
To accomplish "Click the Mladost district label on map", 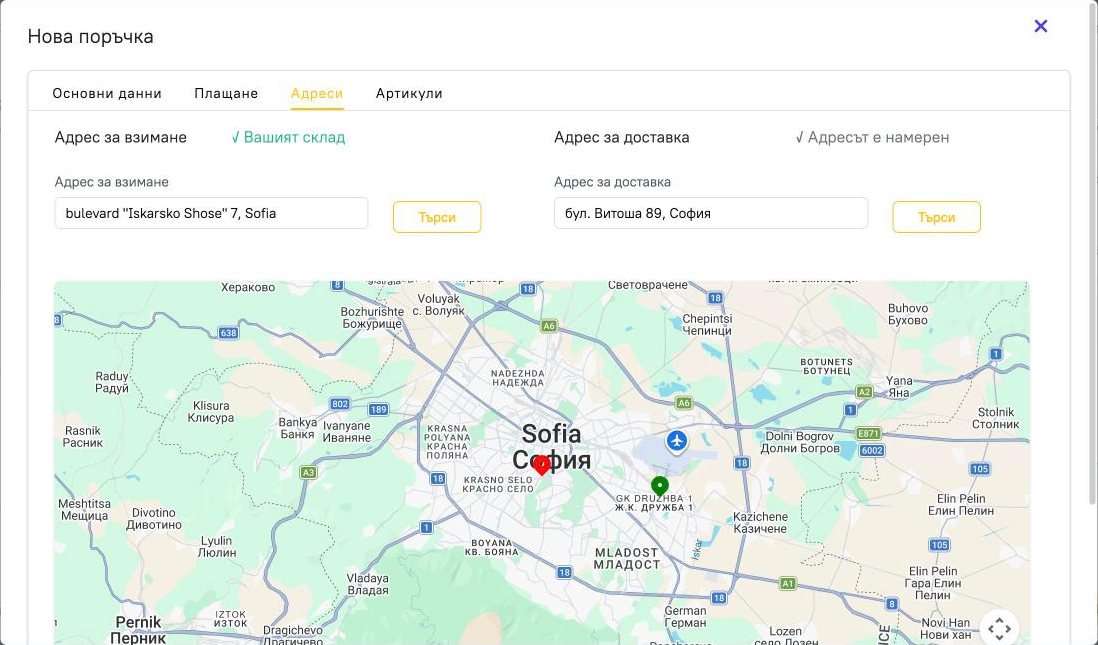I will point(627,558).
